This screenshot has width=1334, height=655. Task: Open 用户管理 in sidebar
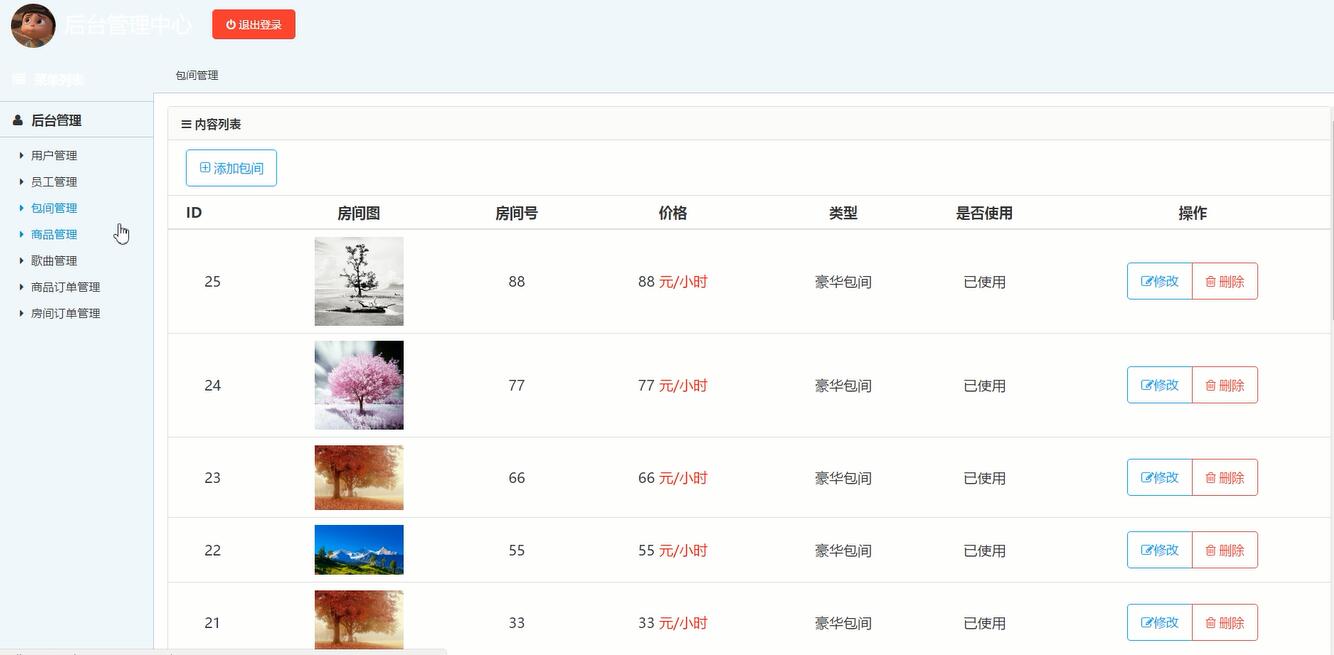click(54, 155)
